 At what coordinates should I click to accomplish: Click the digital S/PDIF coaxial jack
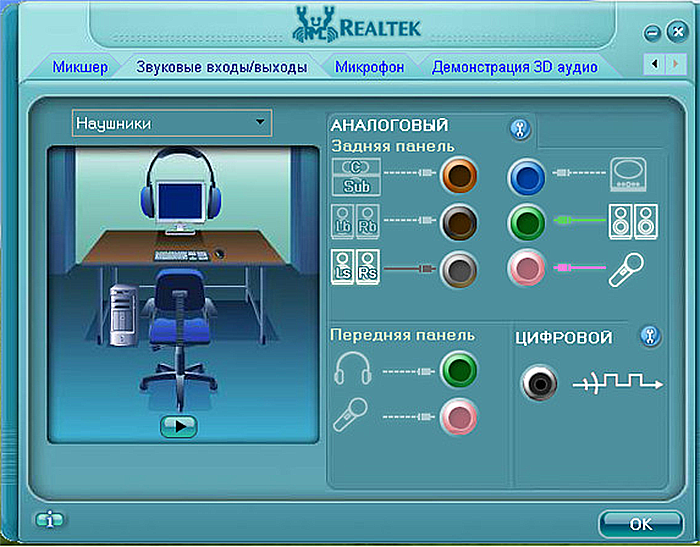(x=539, y=383)
